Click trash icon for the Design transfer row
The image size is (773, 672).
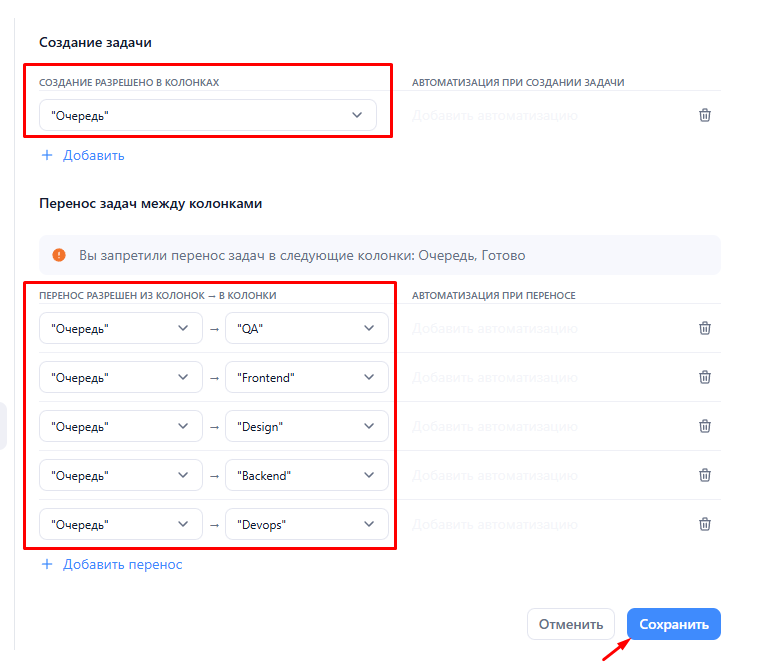(x=704, y=426)
